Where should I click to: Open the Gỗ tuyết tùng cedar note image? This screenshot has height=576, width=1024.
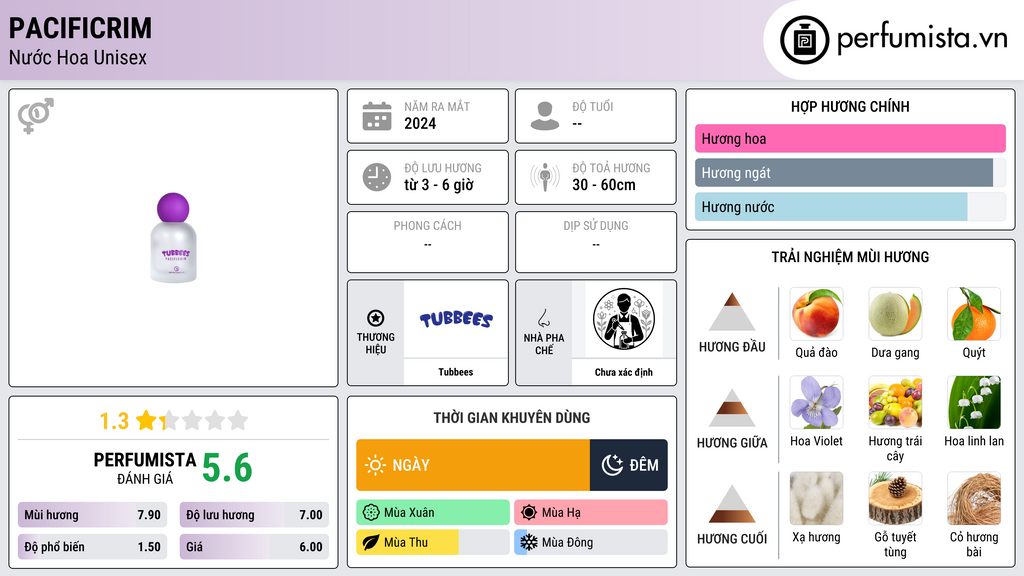tap(895, 498)
